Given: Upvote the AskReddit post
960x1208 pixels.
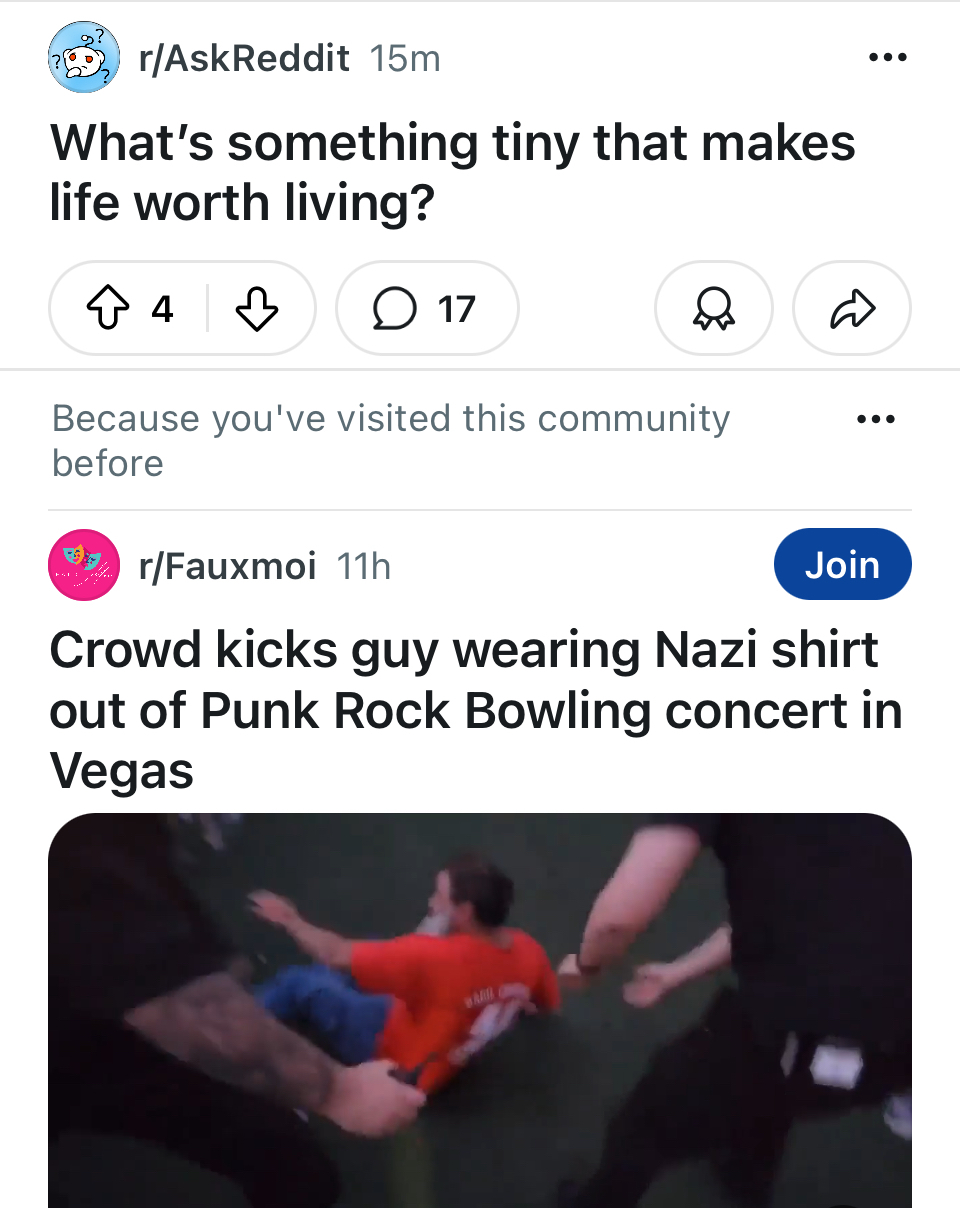Looking at the screenshot, I should pos(106,309).
